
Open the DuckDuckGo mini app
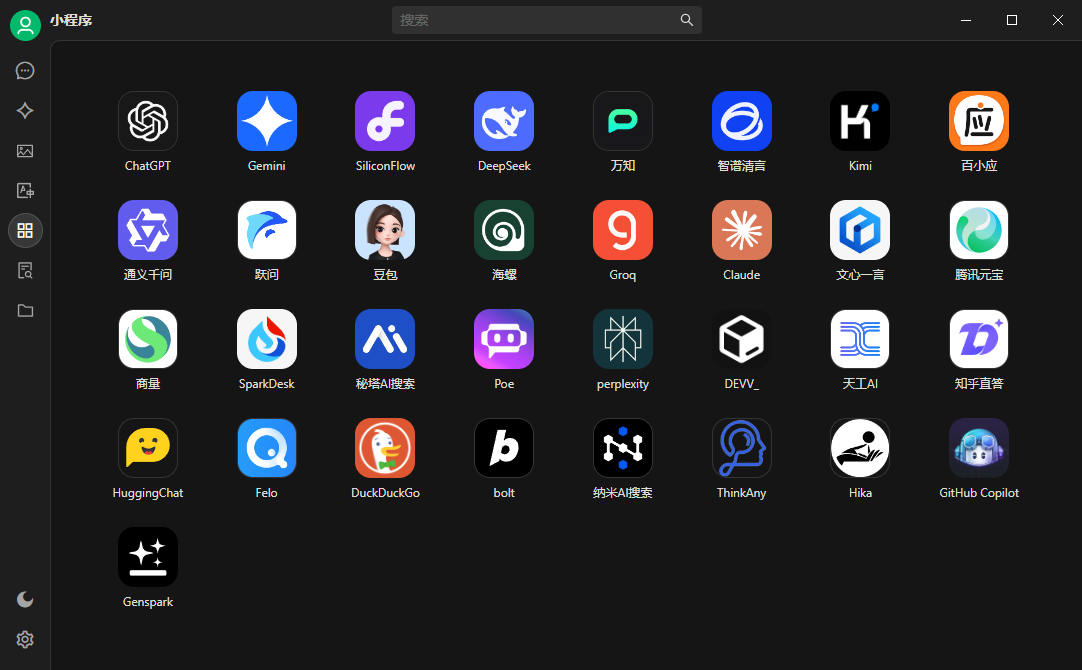pos(385,449)
